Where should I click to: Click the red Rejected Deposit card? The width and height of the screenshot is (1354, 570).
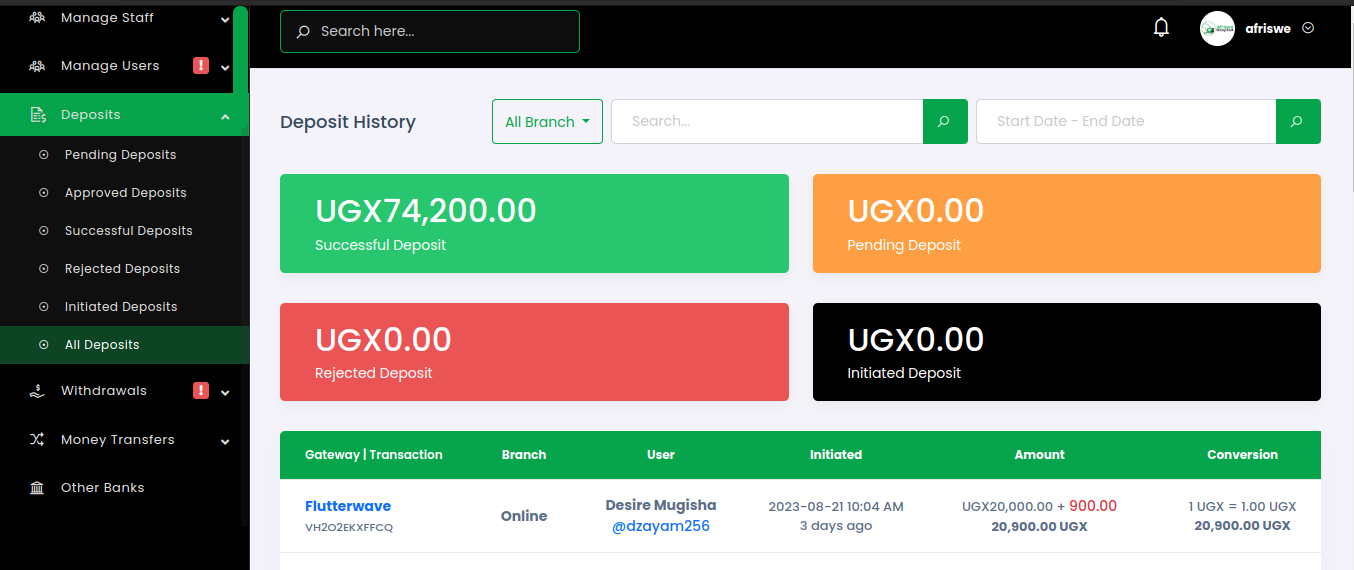(534, 352)
